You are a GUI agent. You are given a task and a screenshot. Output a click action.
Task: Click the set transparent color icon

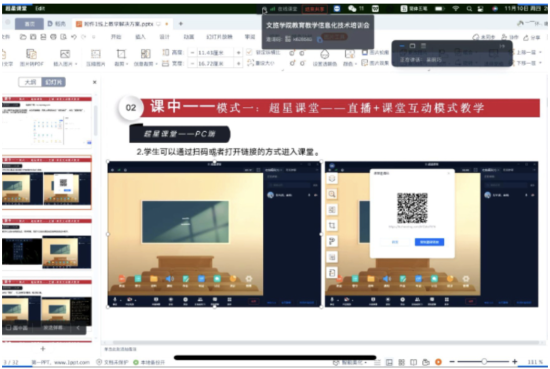point(325,54)
